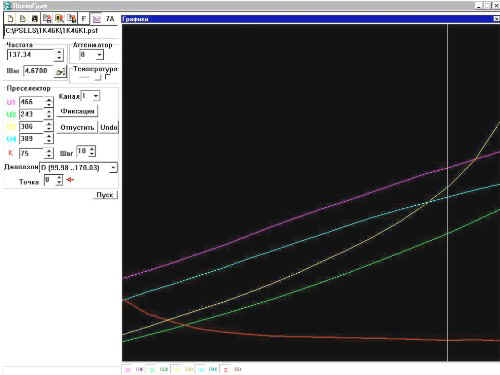Click the open document toolbar icon
This screenshot has height=375, width=500.
click(22, 19)
